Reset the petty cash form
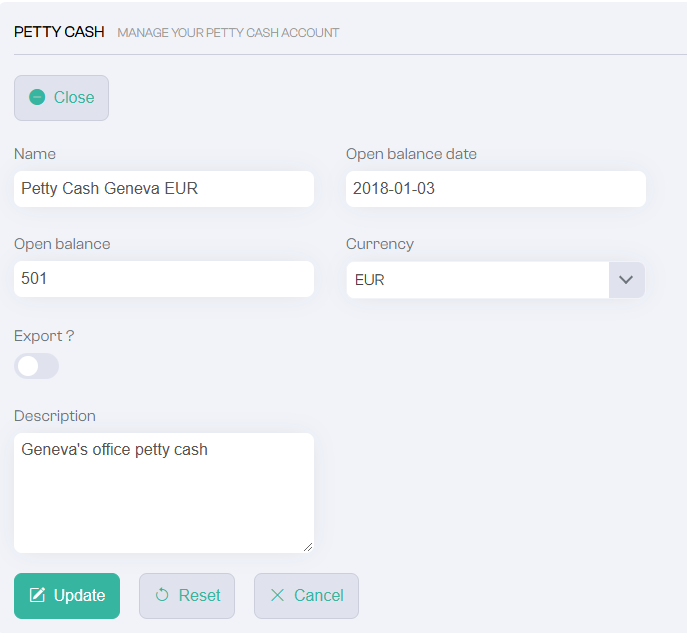Viewport: 687px width, 633px height. pyautogui.click(x=187, y=596)
